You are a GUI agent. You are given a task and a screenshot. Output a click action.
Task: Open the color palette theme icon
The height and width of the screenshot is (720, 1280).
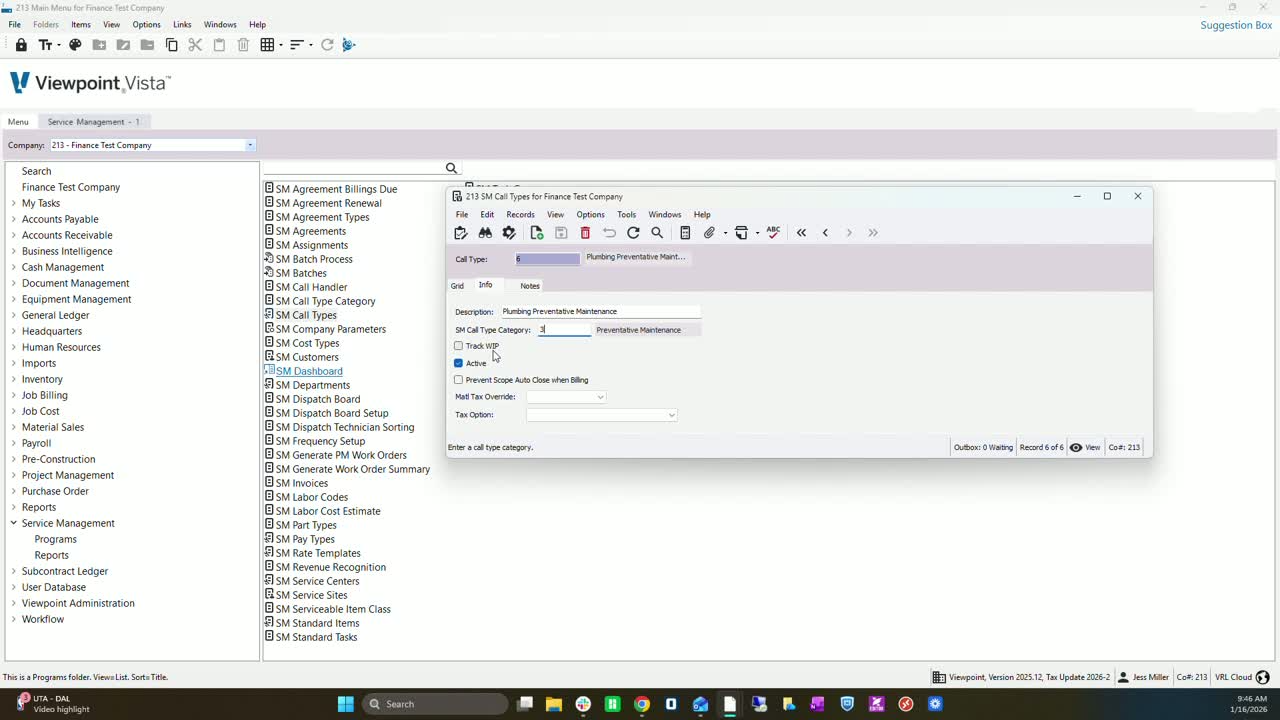(x=74, y=45)
